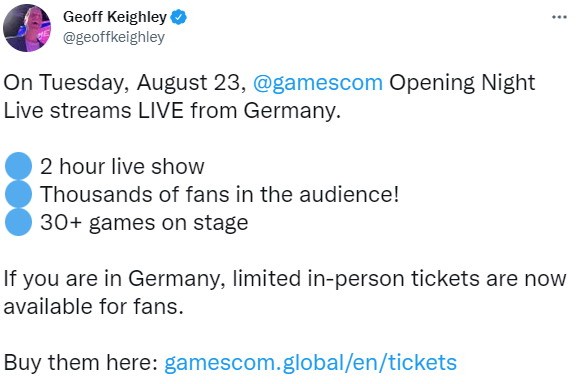The width and height of the screenshot is (580, 384).
Task: Click the "Thousands of fans in the audience!" line
Action: (220, 195)
